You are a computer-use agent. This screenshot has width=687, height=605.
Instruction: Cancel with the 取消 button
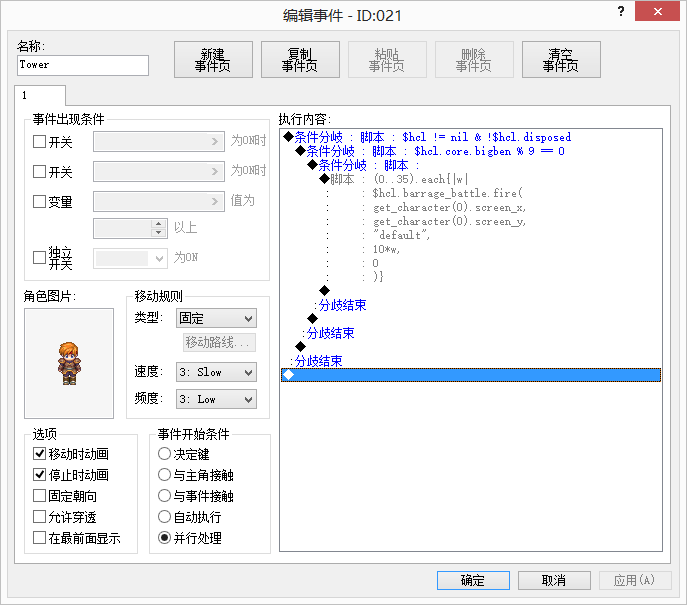pos(554,580)
